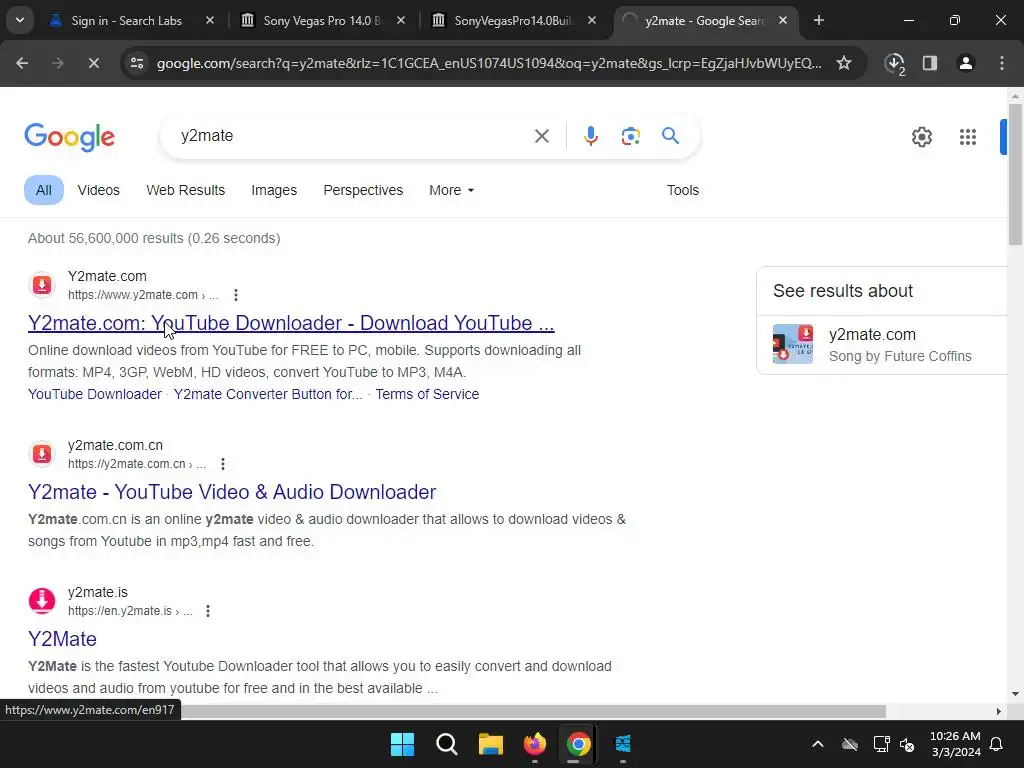This screenshot has width=1024, height=768.
Task: Open more options for y2mate.is result
Action: click(208, 611)
